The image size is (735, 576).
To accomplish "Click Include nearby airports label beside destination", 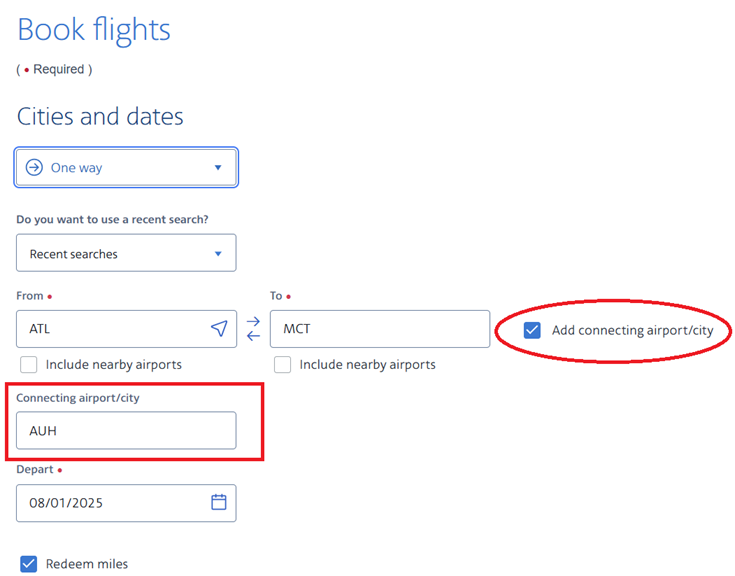I will [x=368, y=365].
